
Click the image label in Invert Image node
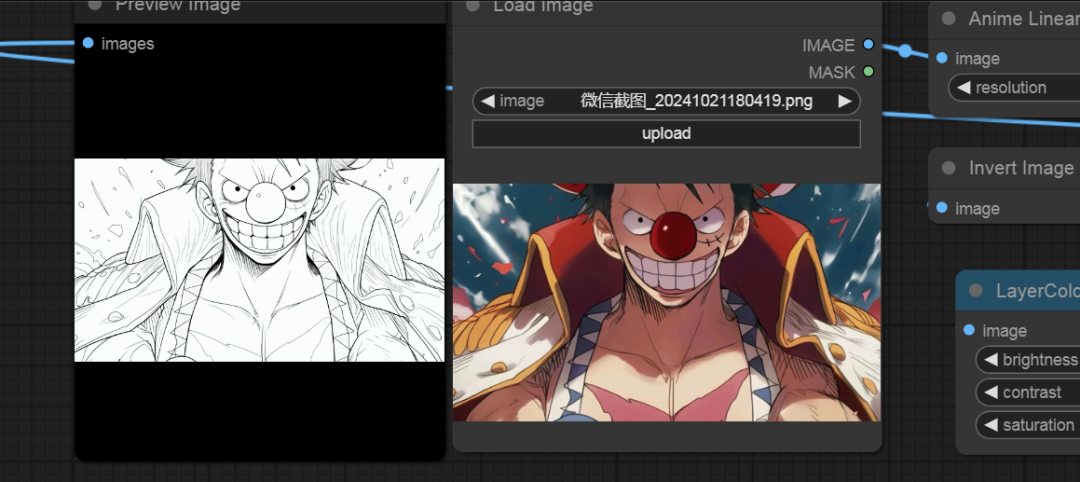click(977, 209)
